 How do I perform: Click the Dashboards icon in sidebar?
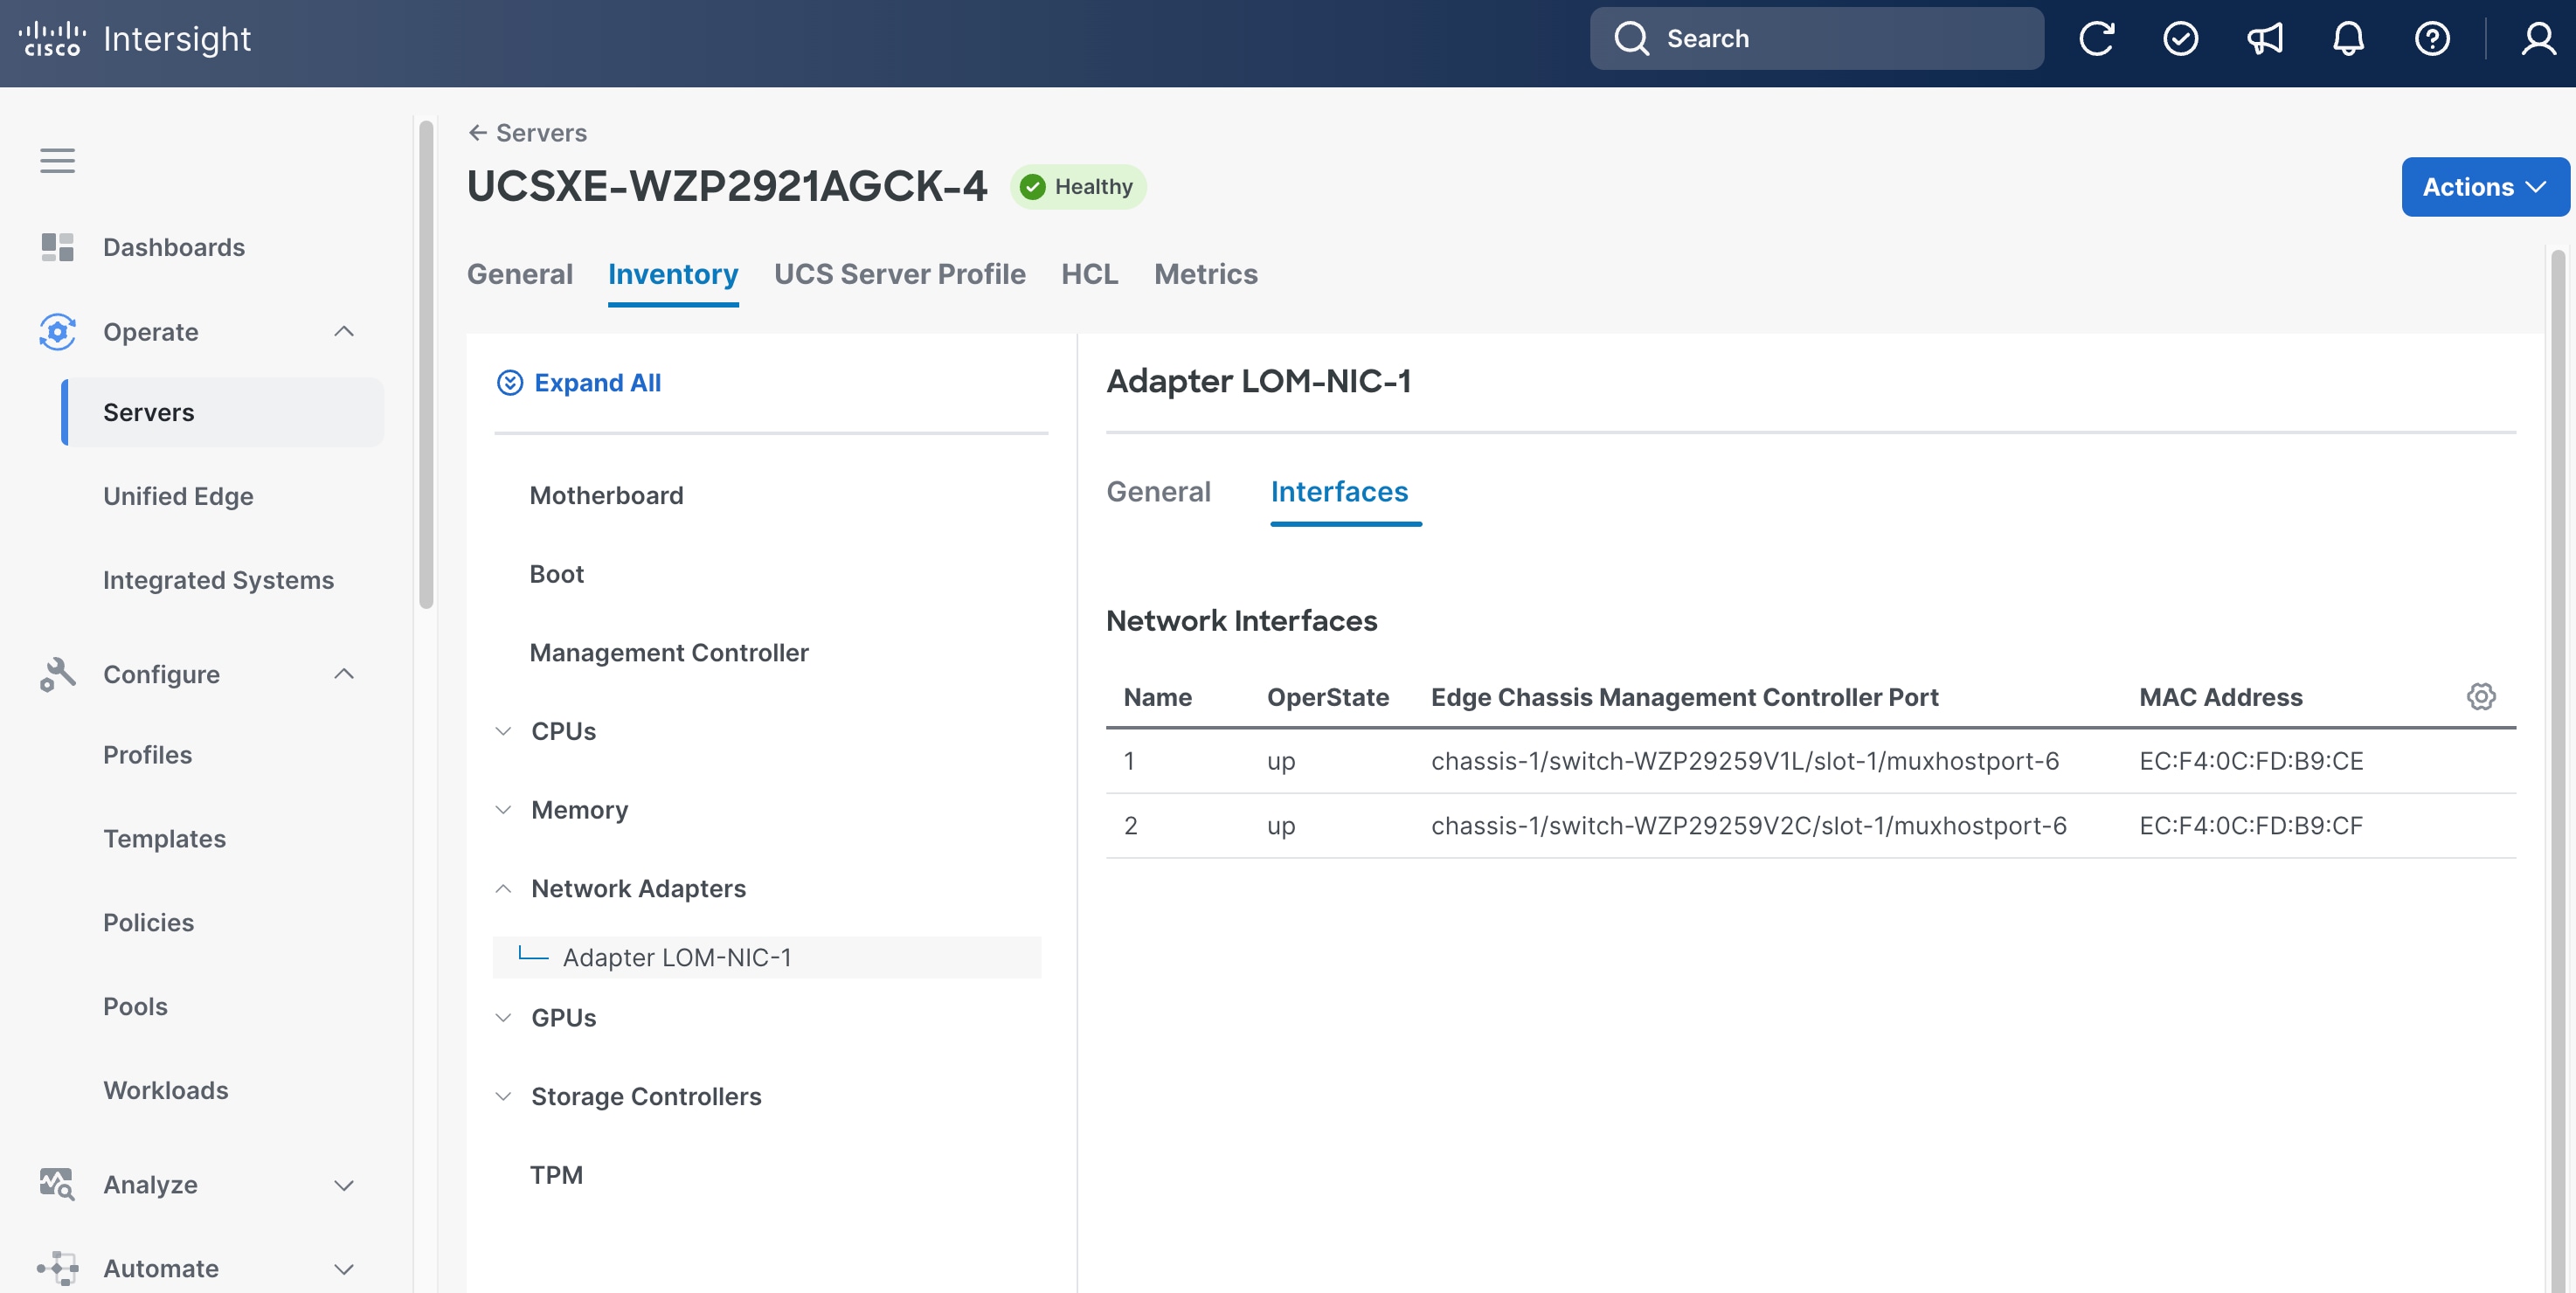(57, 247)
